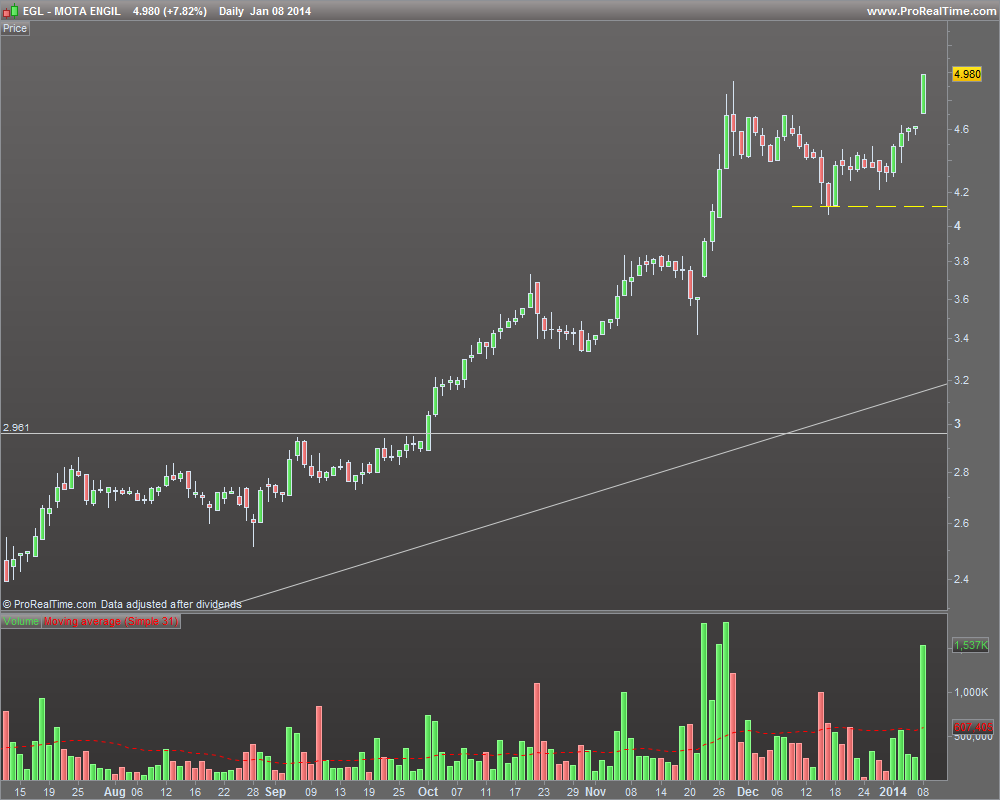Screen dimensions: 1000x800
Task: Open the www.ProRealTime.com link
Action: click(931, 11)
